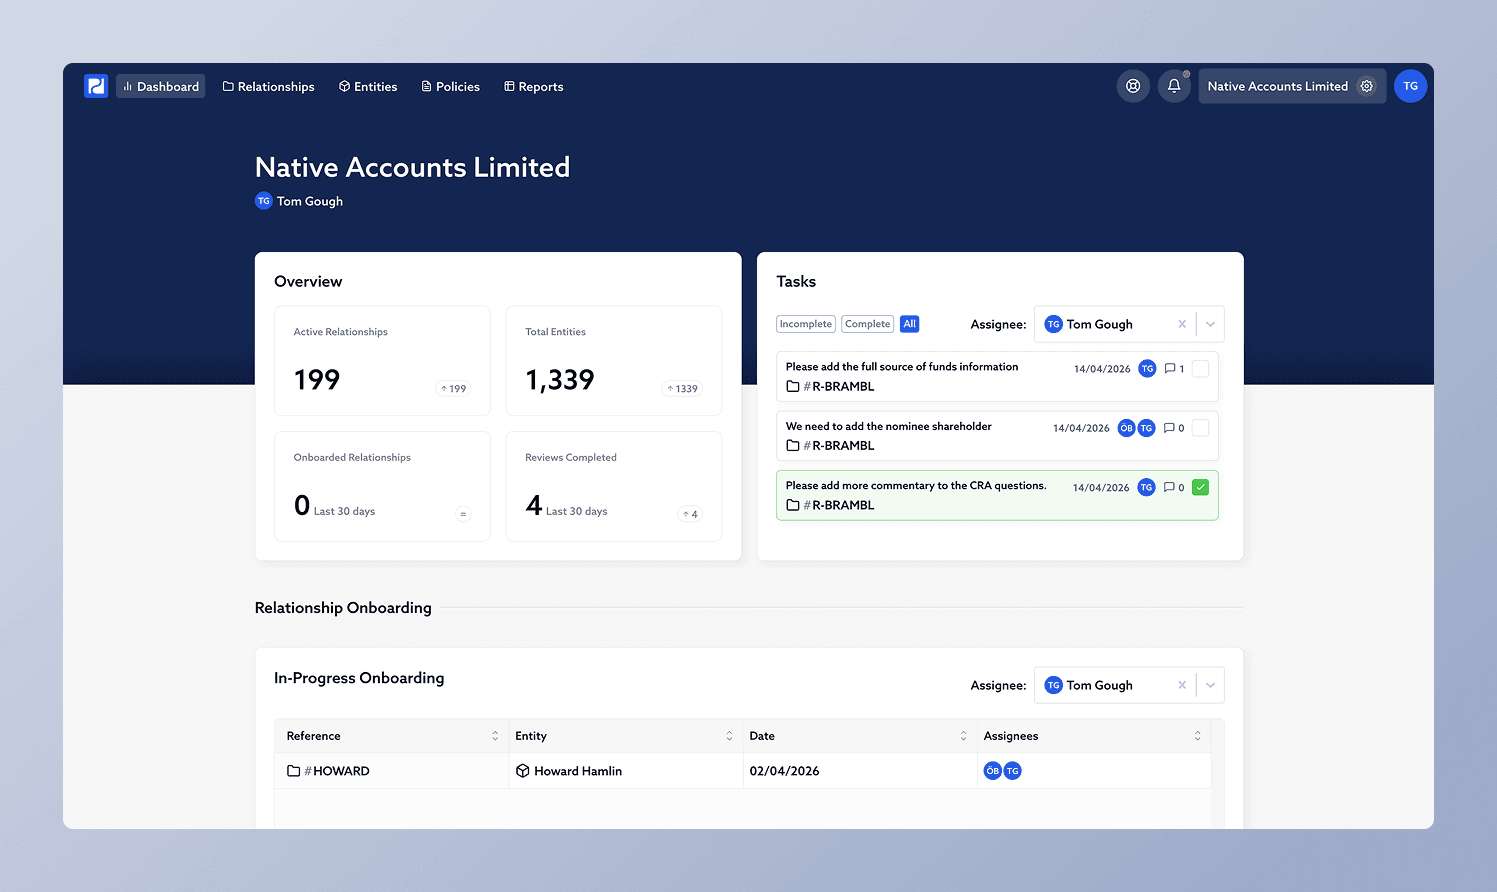1497x892 pixels.
Task: Expand the Tasks assignee dropdown arrow
Action: (1210, 324)
